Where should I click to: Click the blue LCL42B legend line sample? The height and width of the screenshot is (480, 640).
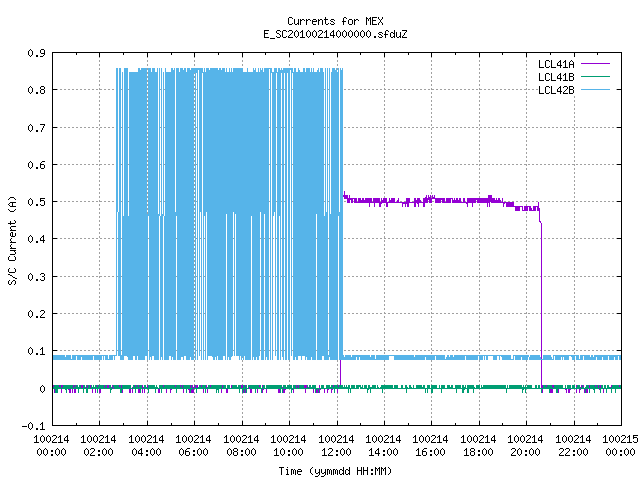coord(595,89)
